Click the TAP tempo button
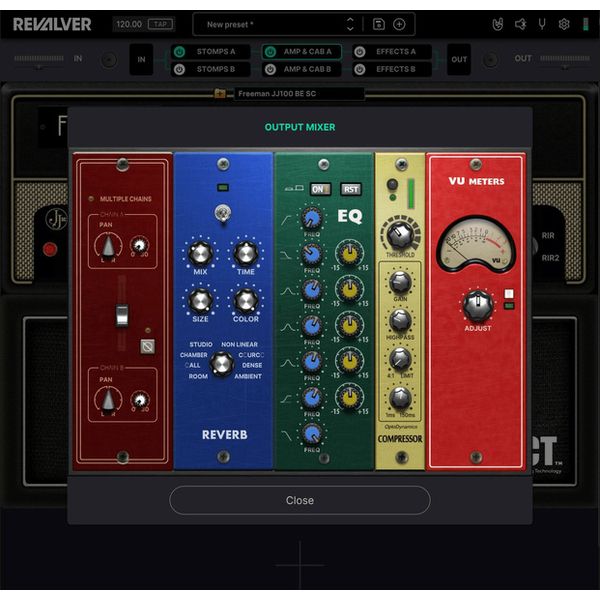Screen dimensions: 600x600 [x=160, y=24]
